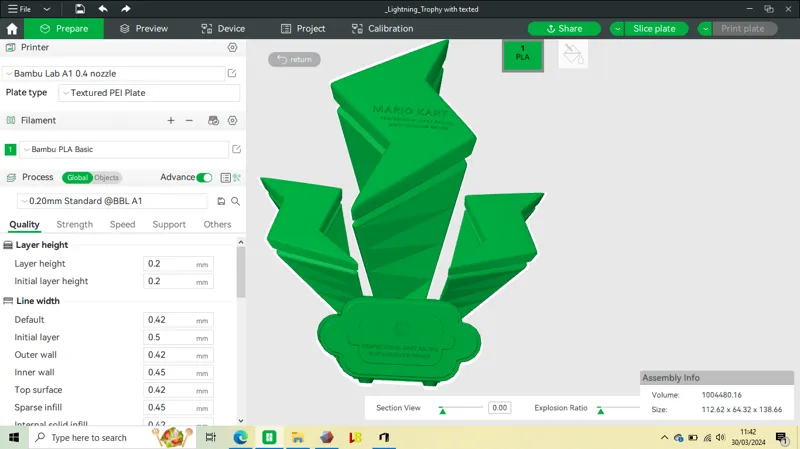Select the Quality settings tab
Image resolution: width=800 pixels, height=449 pixels.
point(24,224)
